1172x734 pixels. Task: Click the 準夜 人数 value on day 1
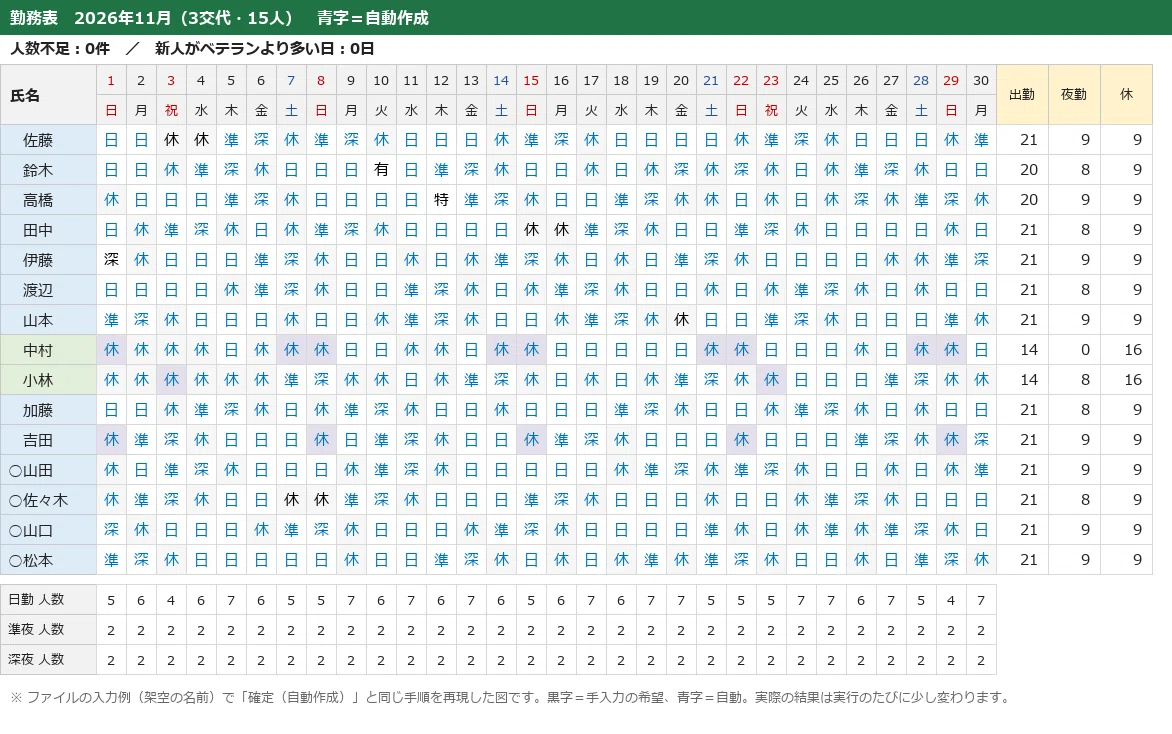click(111, 630)
